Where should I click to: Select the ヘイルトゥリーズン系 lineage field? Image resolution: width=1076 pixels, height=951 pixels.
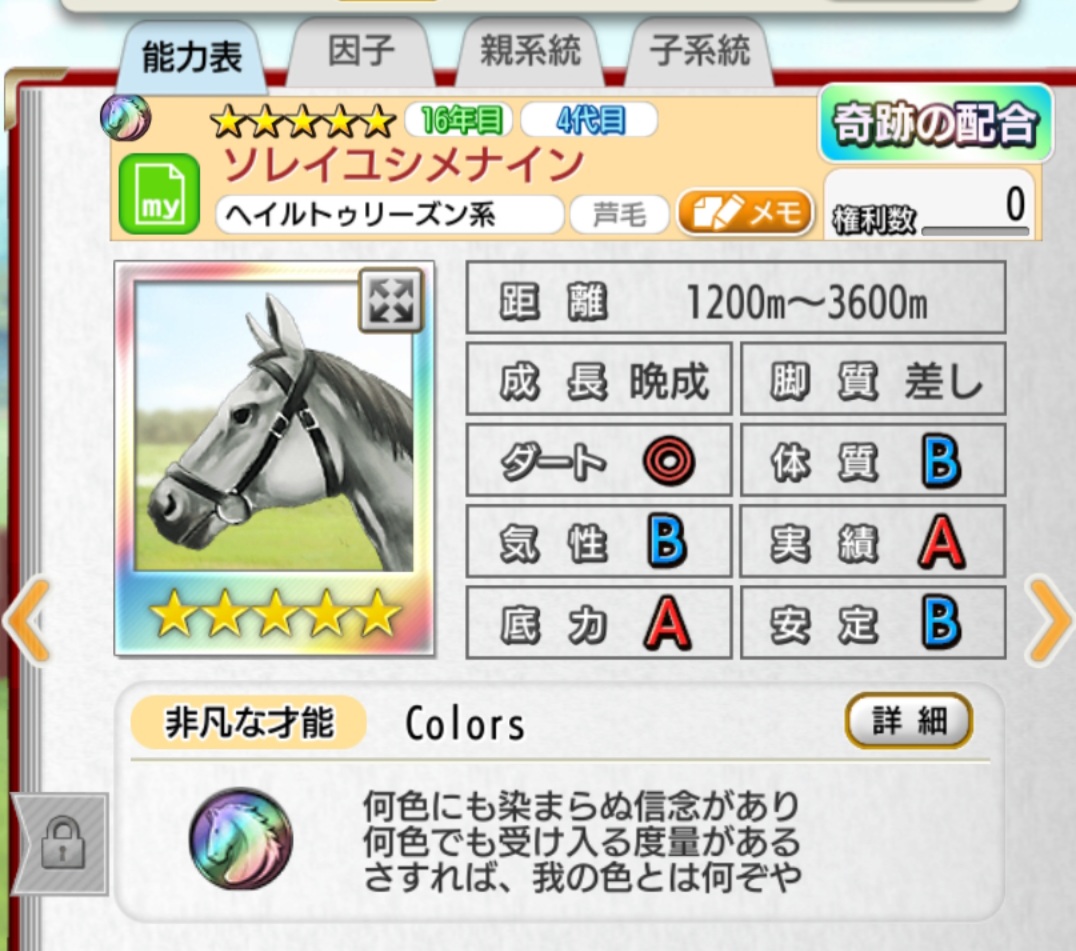[x=389, y=215]
